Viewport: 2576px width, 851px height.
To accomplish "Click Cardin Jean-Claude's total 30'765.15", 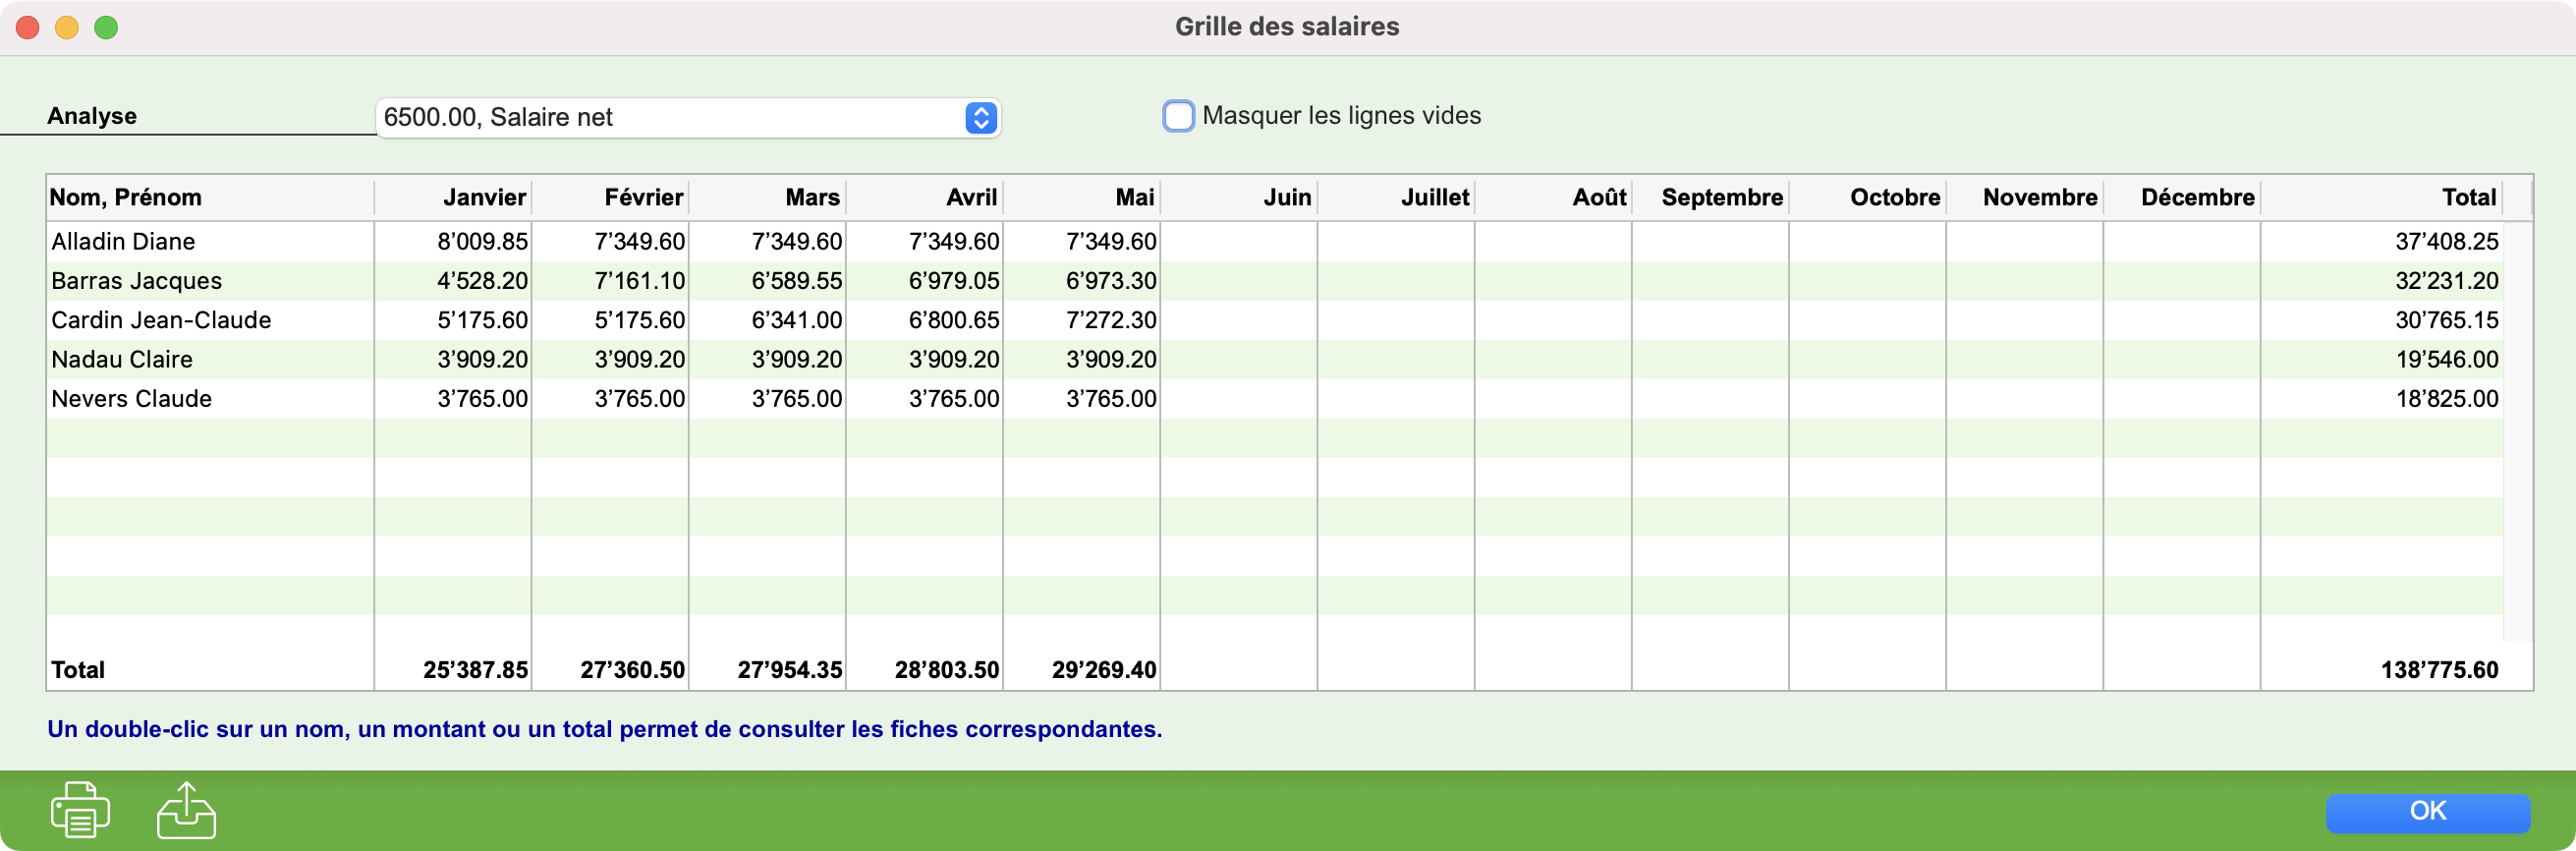I will 2446,320.
